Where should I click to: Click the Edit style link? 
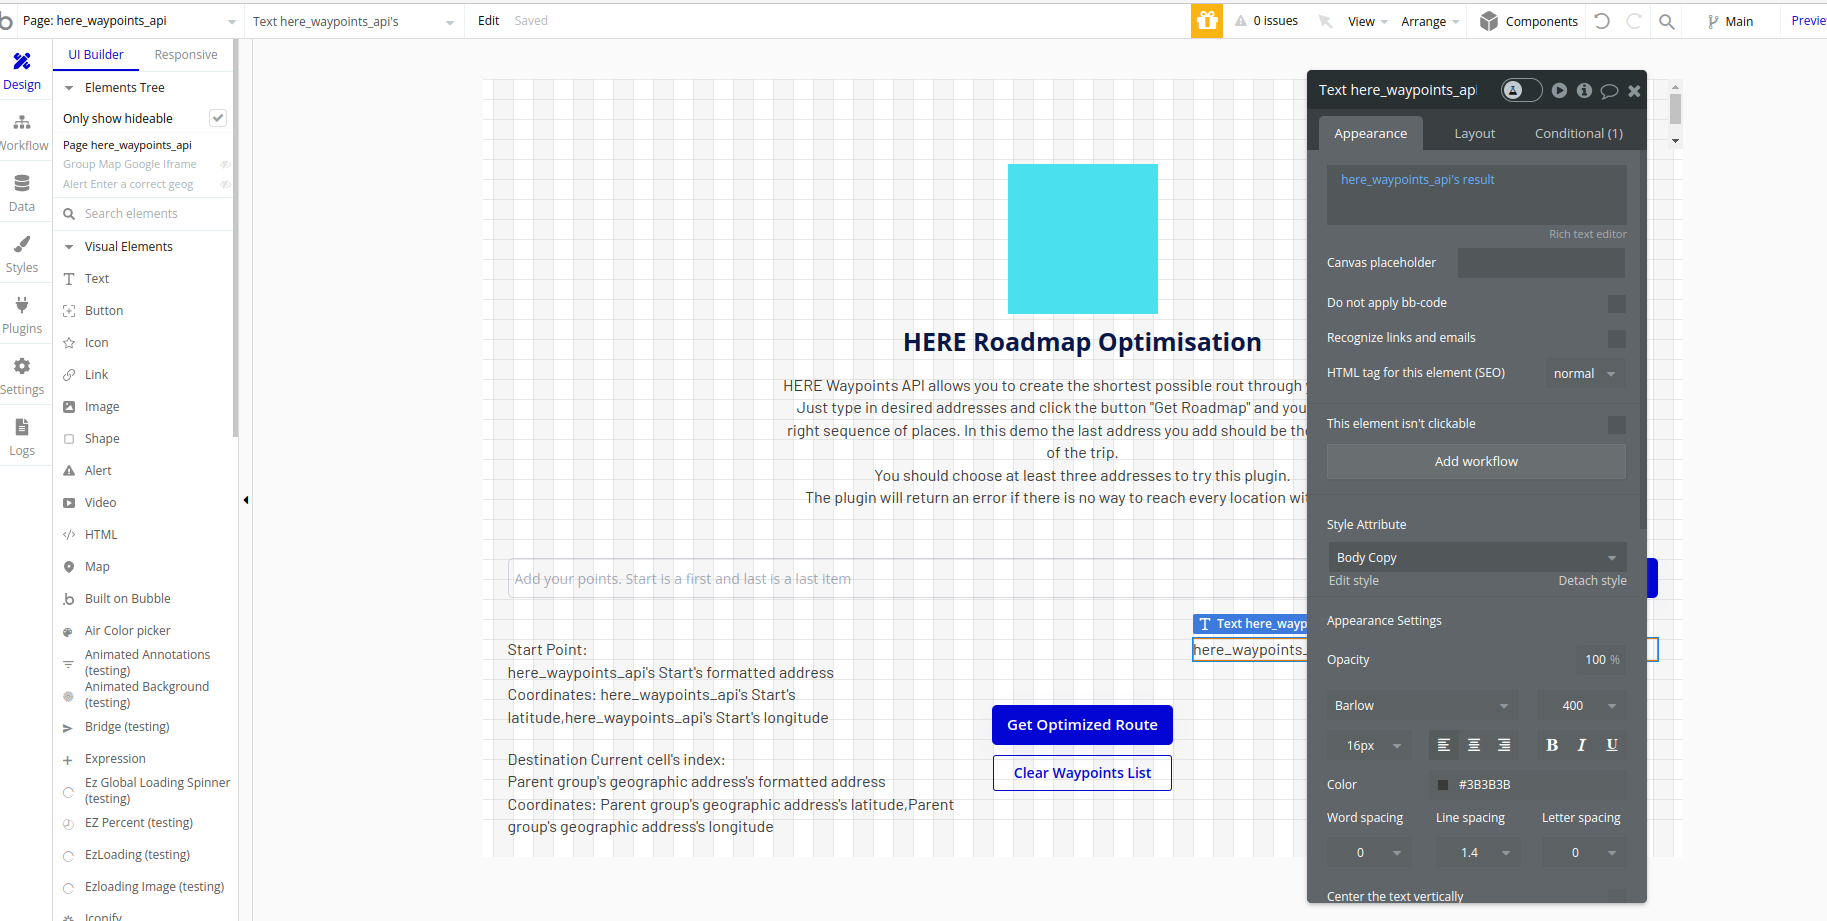(x=1353, y=581)
